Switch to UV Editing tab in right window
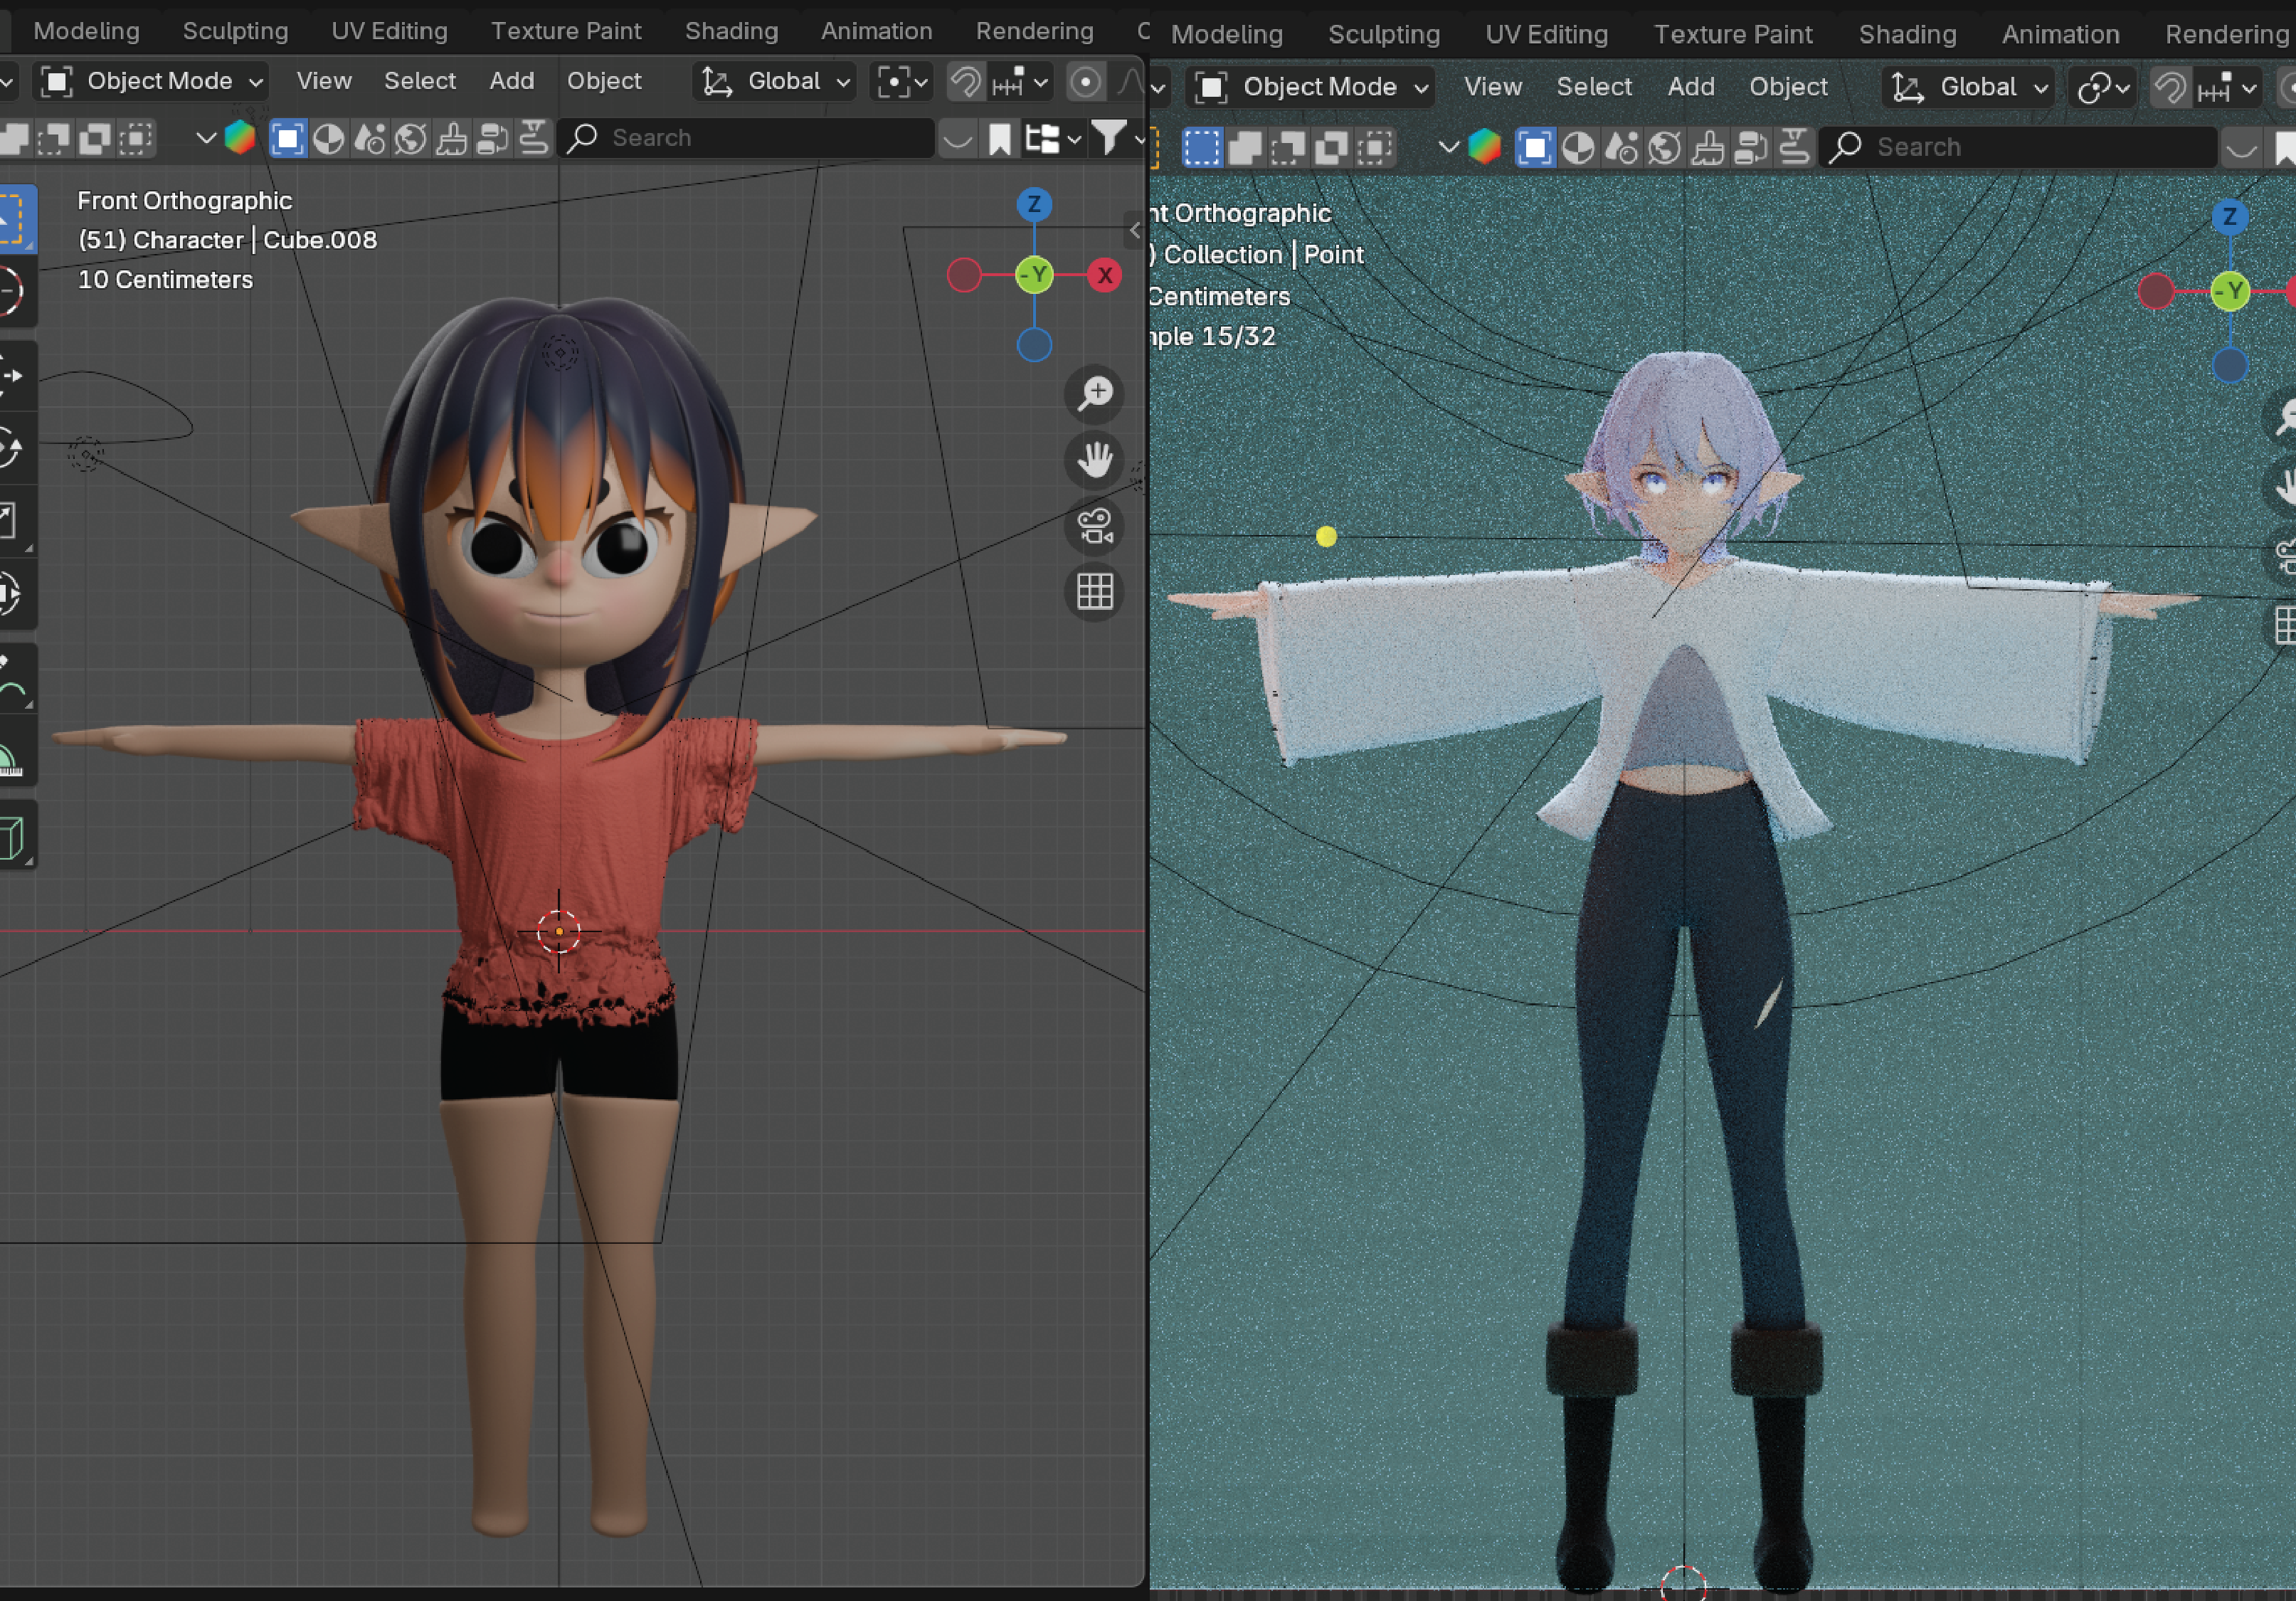The height and width of the screenshot is (1601, 2296). tap(1547, 34)
